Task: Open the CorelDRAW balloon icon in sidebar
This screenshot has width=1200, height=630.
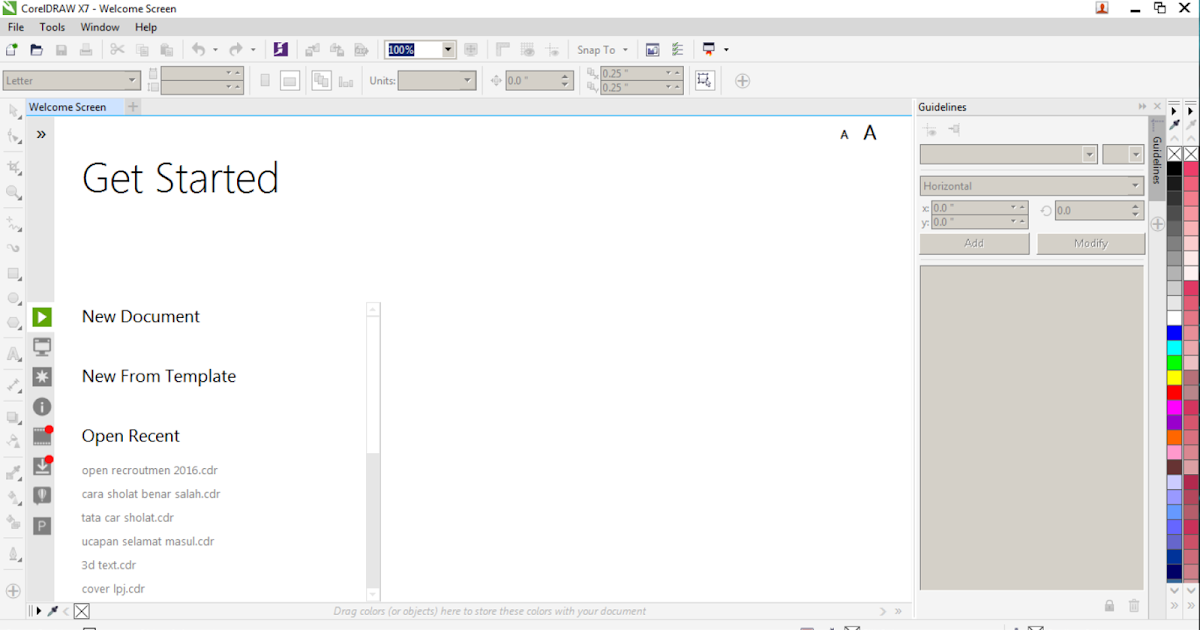Action: (42, 496)
